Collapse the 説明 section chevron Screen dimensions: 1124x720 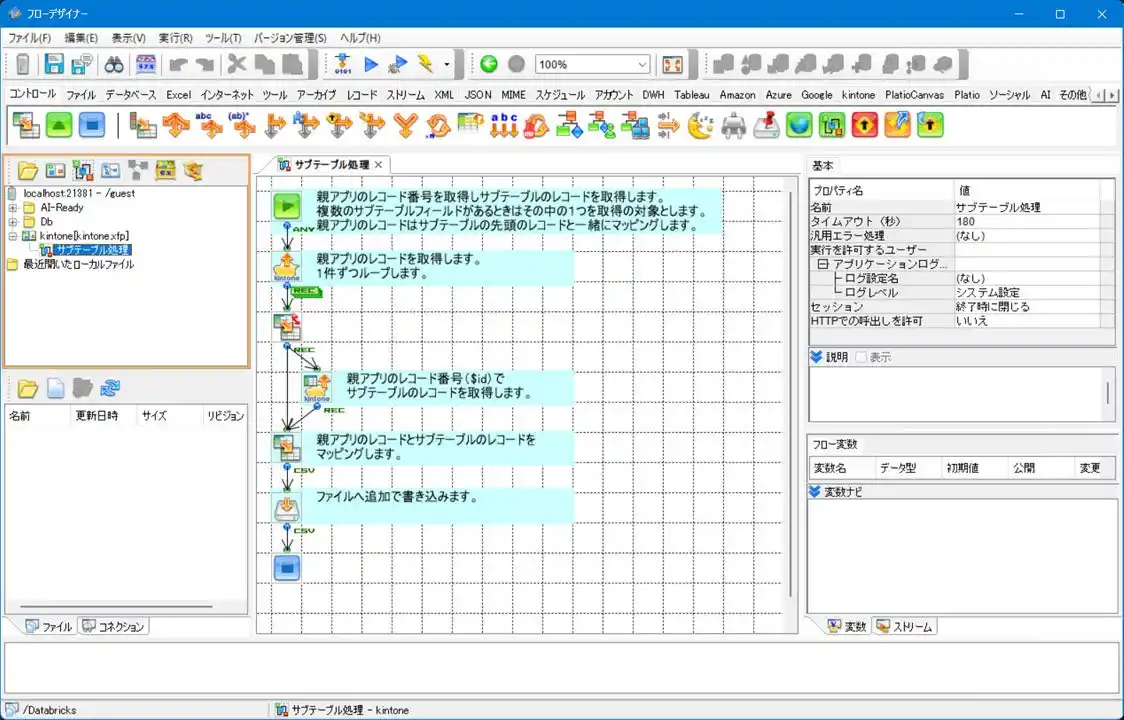pyautogui.click(x=817, y=357)
